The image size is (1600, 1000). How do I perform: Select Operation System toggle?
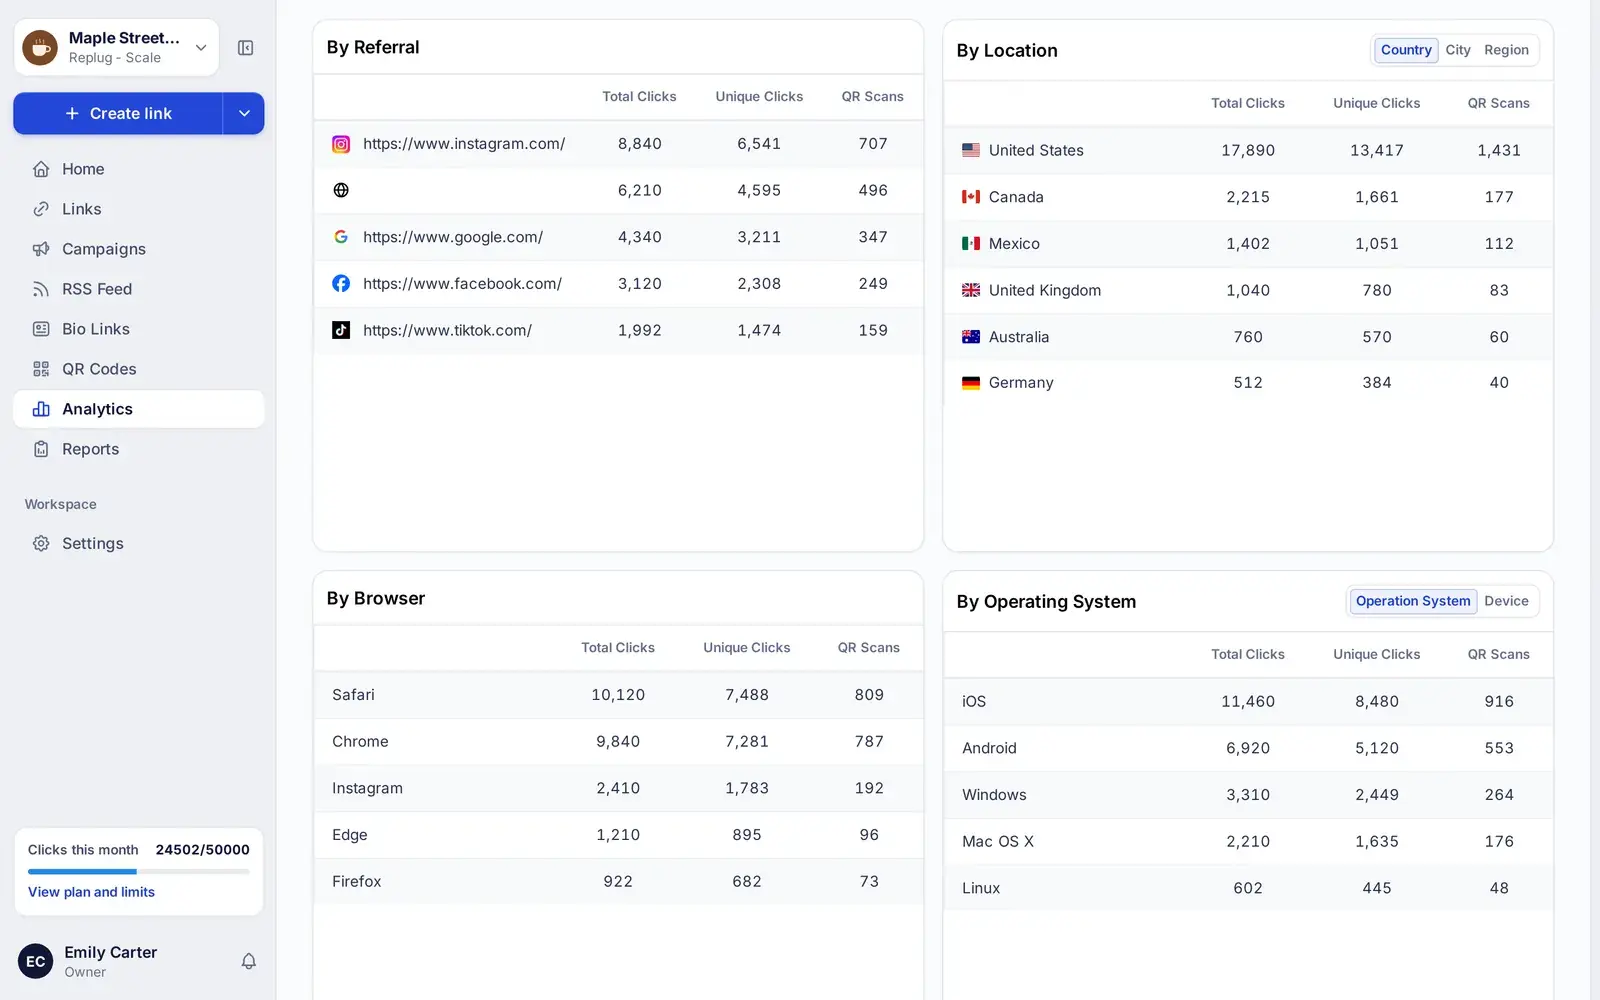pos(1413,601)
